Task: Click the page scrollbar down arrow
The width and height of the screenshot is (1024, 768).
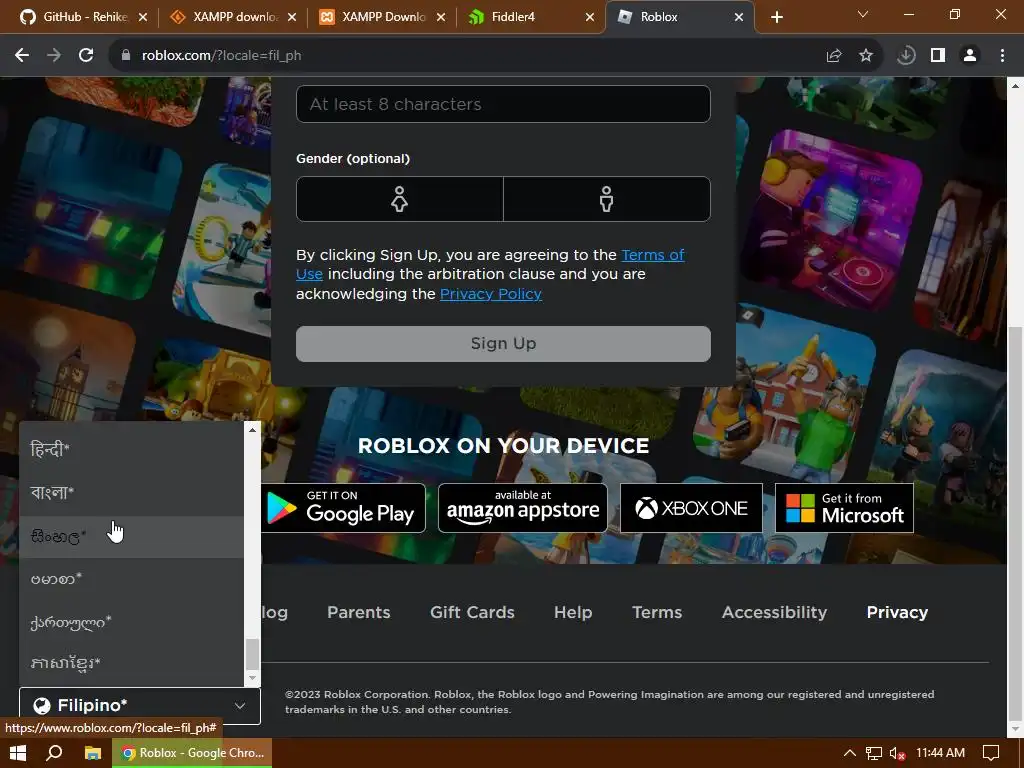Action: (x=1015, y=728)
